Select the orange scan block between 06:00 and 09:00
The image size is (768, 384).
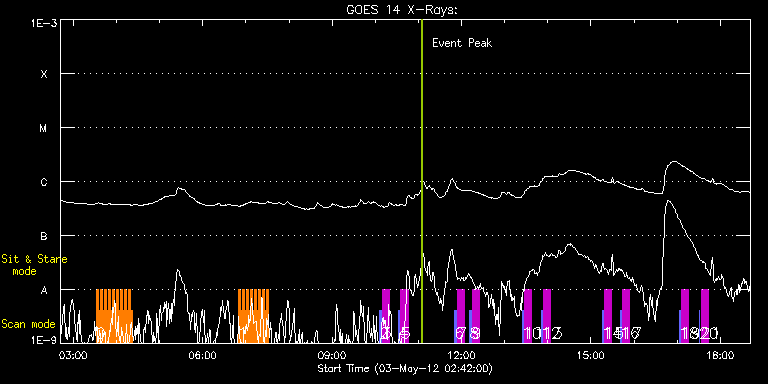pyautogui.click(x=254, y=316)
